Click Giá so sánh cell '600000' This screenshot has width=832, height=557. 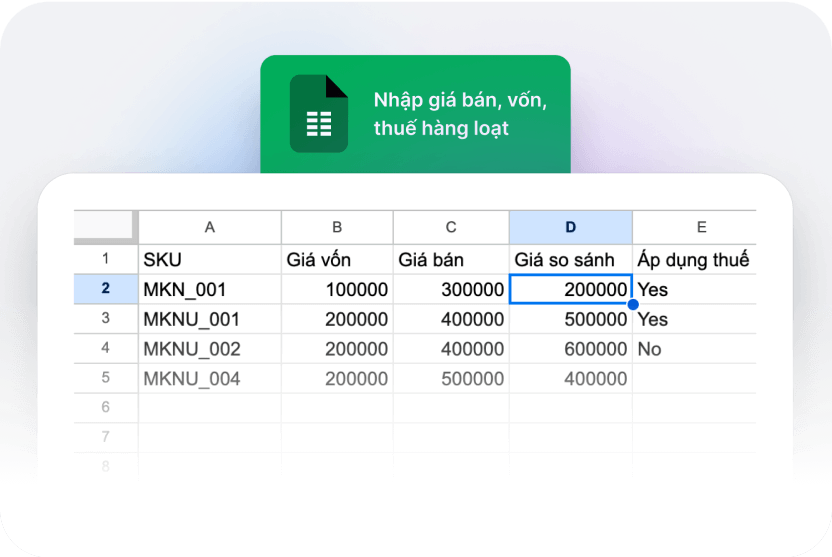tap(570, 349)
